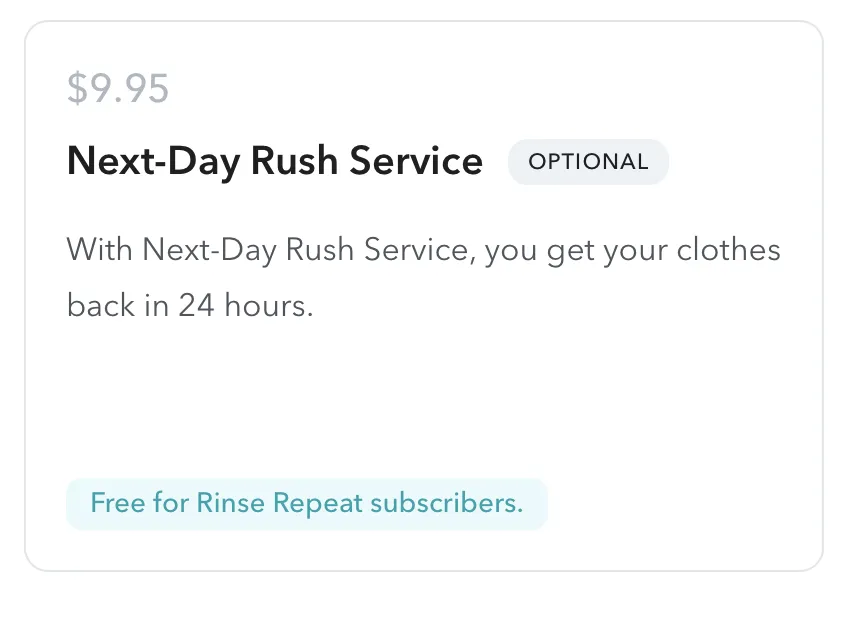Click the $9.95 price label
The image size is (846, 620).
(118, 88)
